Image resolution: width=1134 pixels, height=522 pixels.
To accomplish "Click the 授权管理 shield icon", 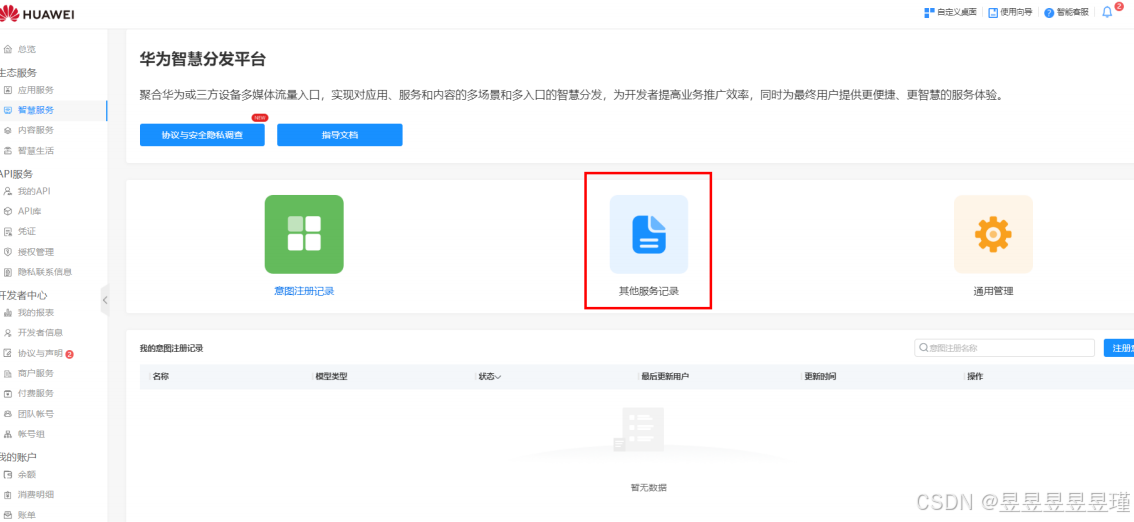I will pos(8,252).
